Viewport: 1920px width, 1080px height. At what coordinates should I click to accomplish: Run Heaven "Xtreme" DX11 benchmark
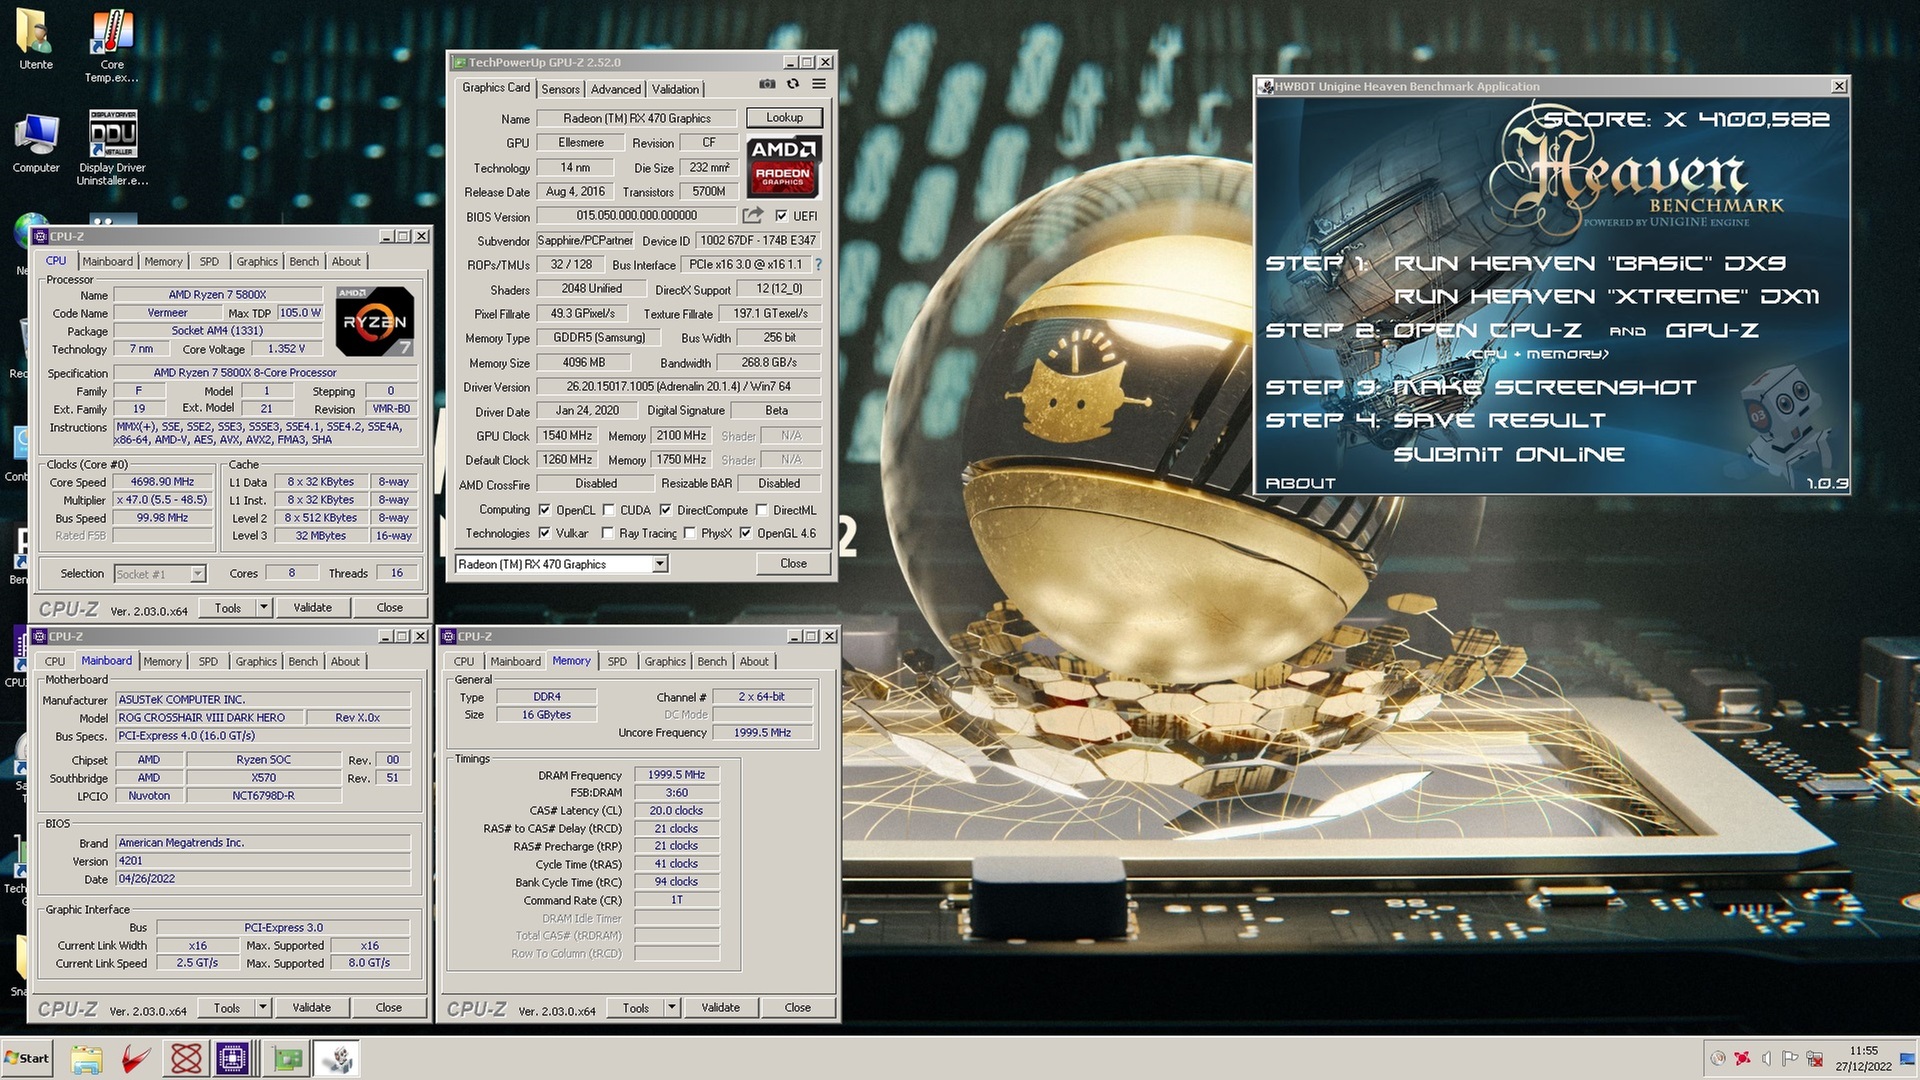tap(1606, 296)
